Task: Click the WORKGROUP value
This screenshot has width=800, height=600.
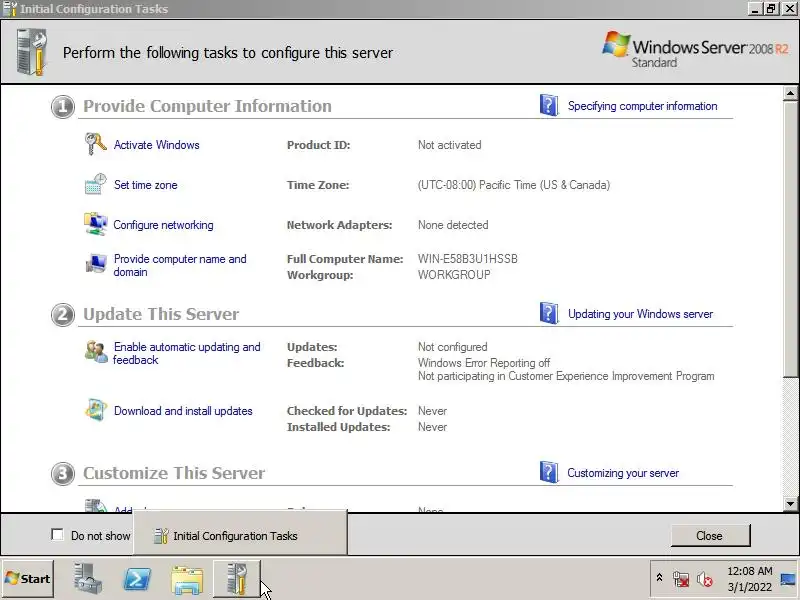Action: point(454,274)
